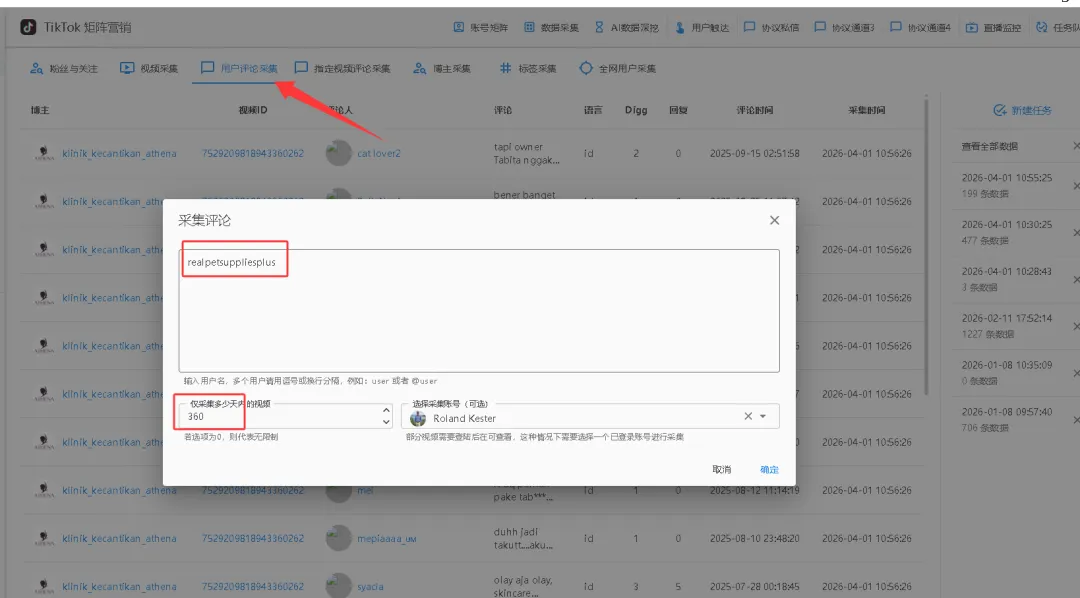This screenshot has height=598, width=1080.
Task: Open the 协议通道4 channel feature
Action: [925, 27]
